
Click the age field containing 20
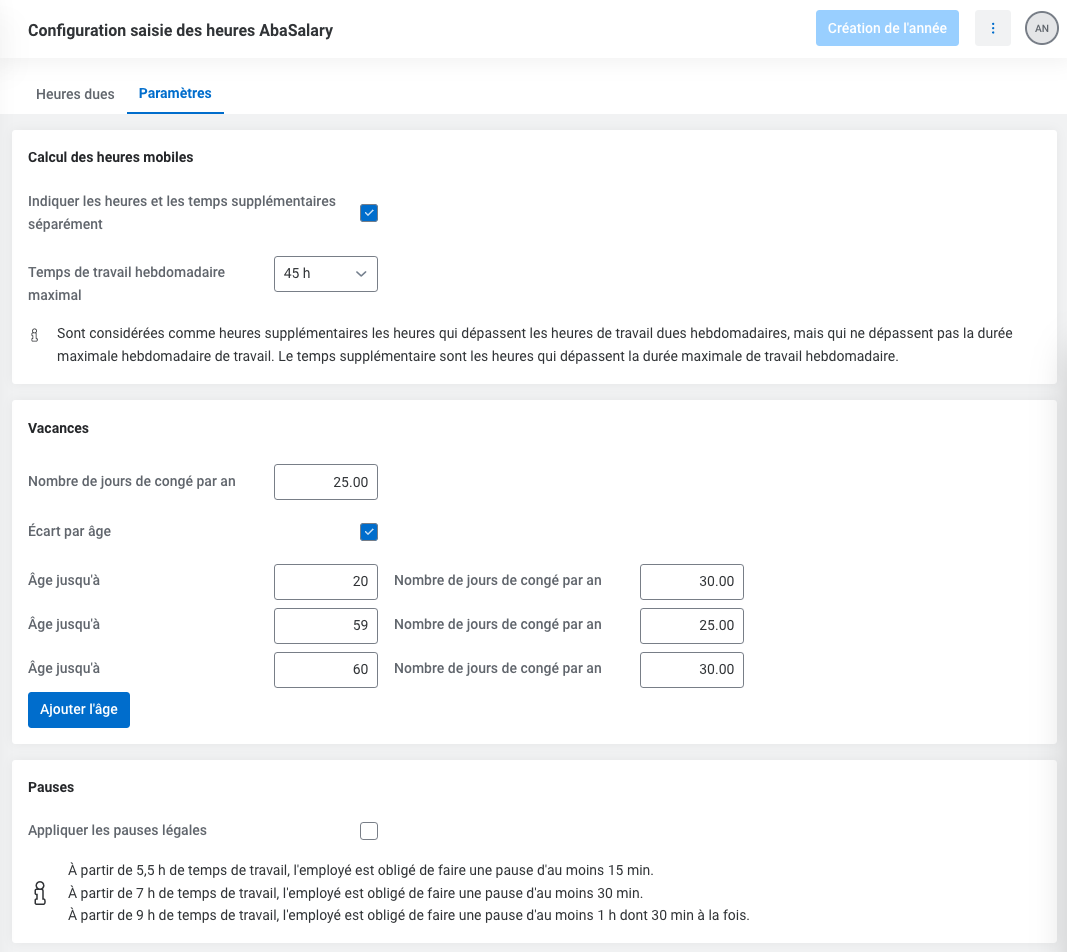click(325, 582)
